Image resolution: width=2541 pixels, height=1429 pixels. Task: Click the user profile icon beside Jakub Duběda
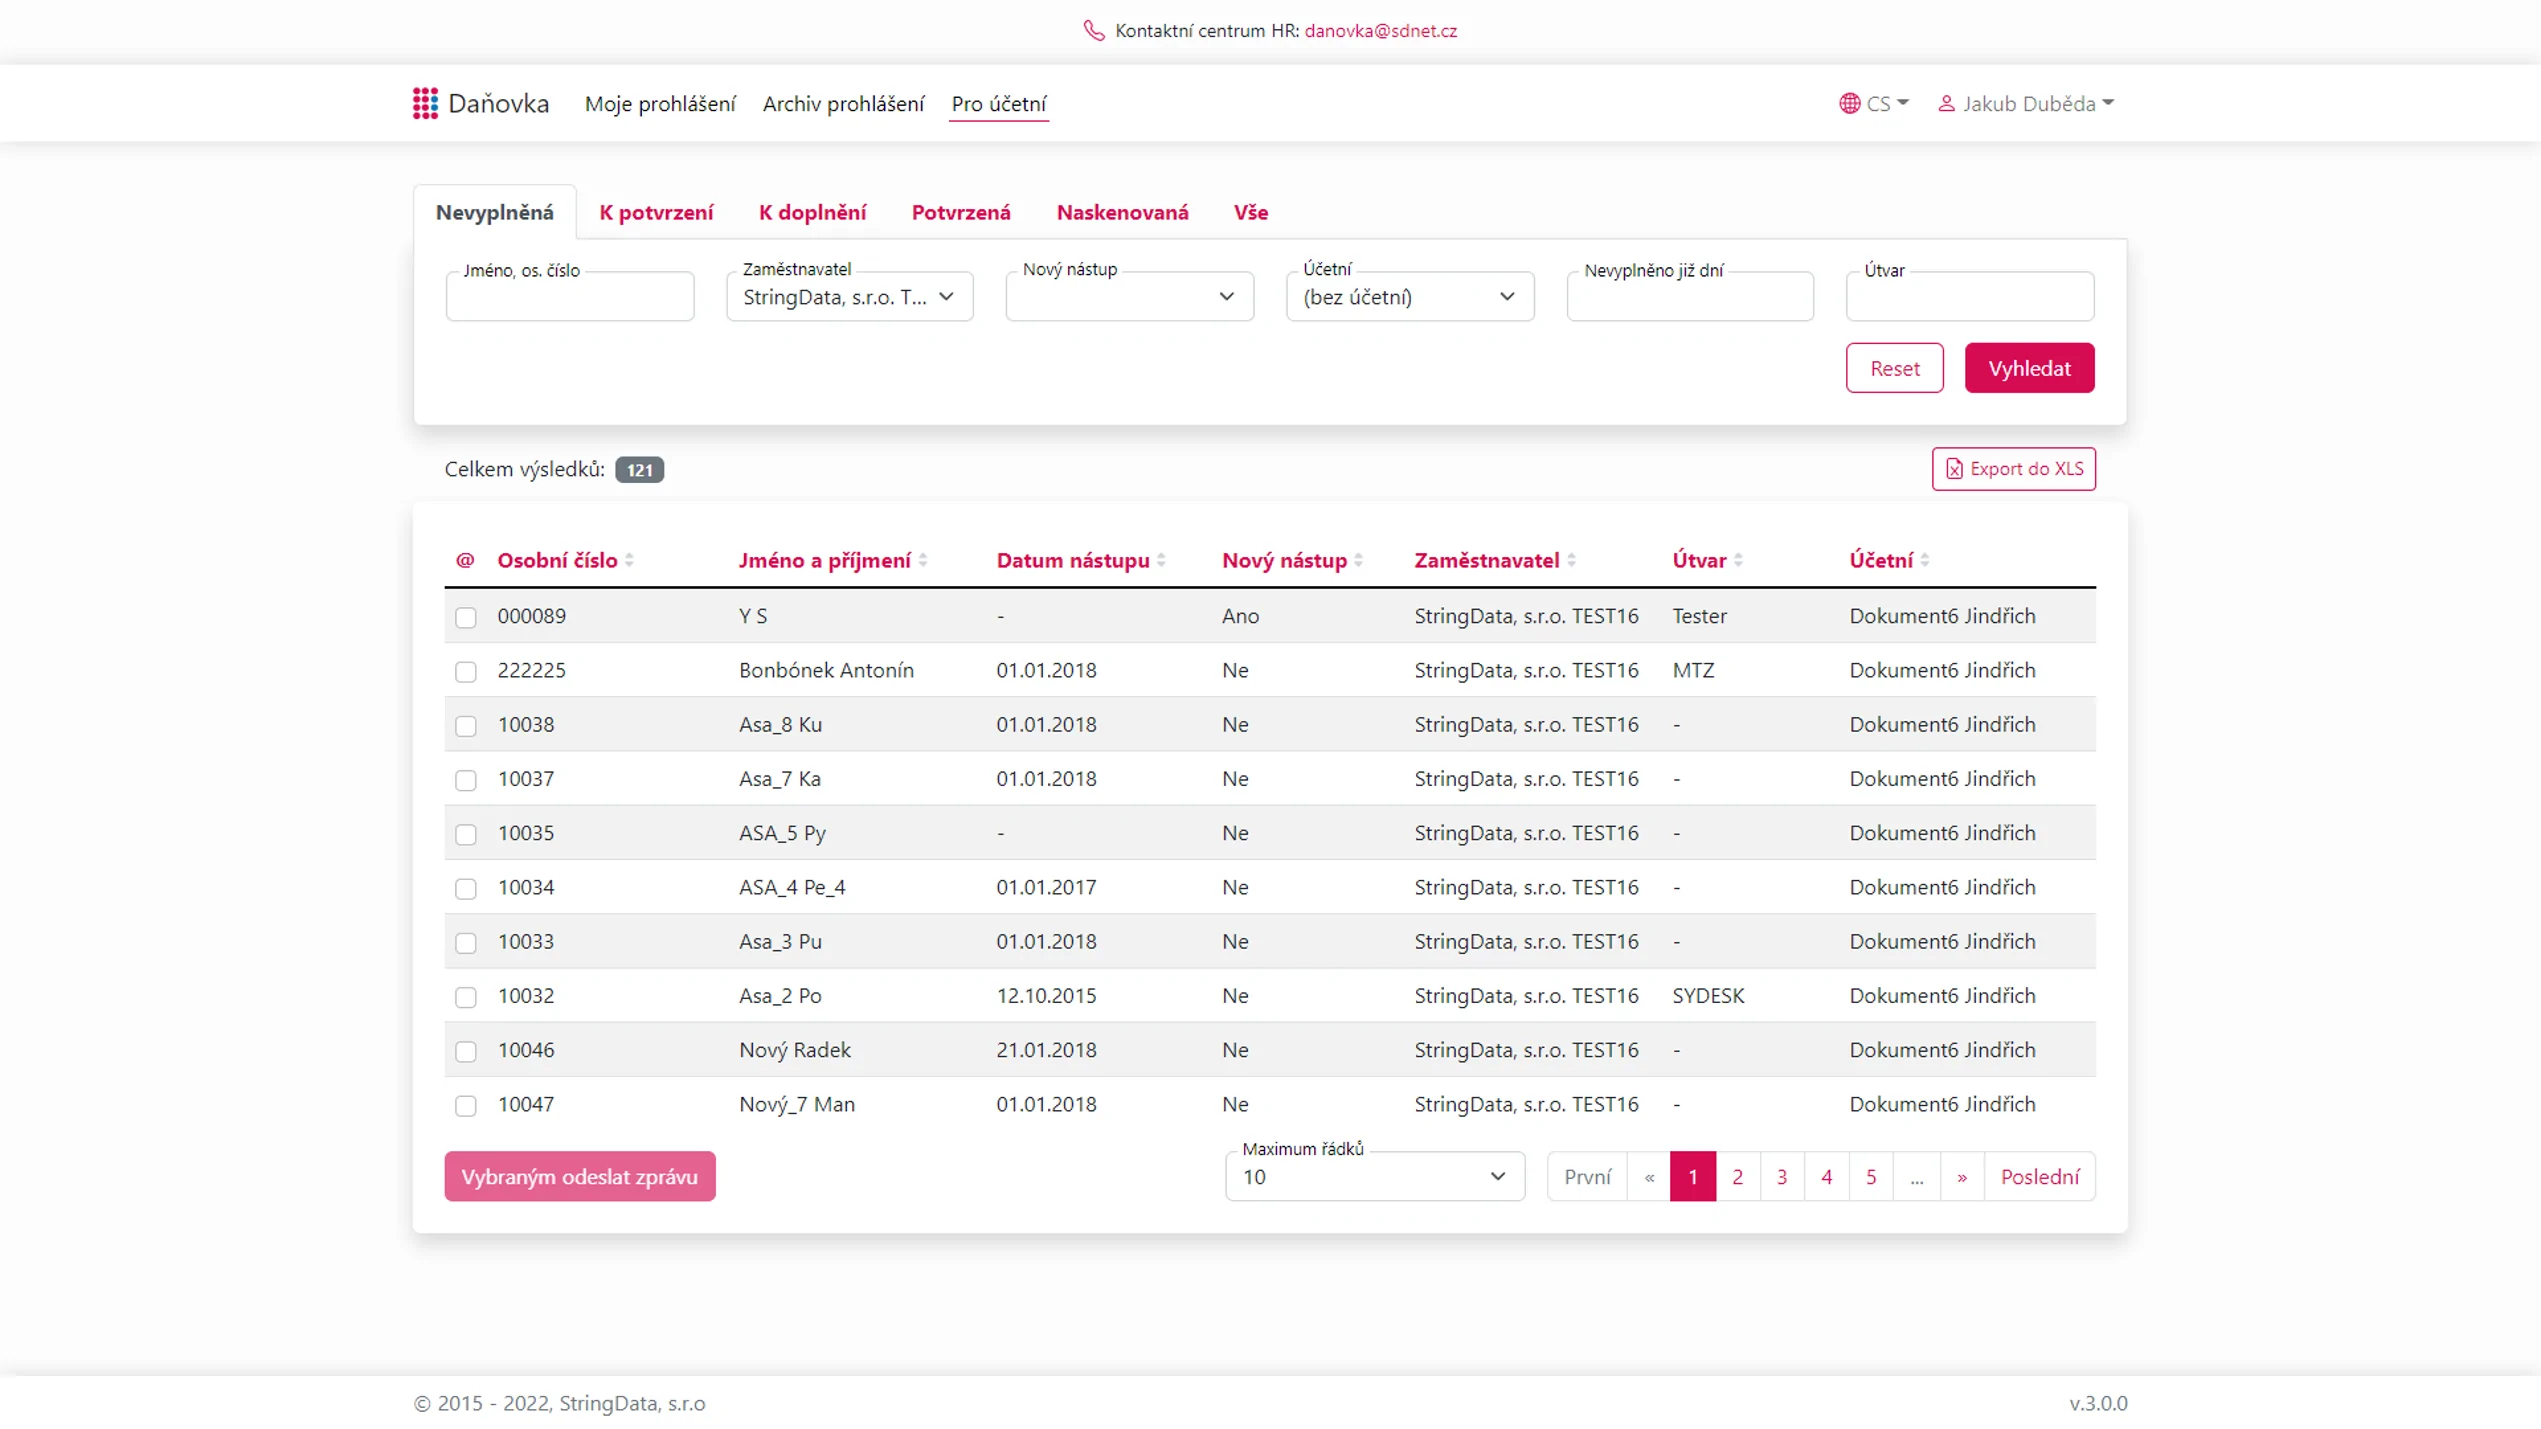pyautogui.click(x=1946, y=103)
